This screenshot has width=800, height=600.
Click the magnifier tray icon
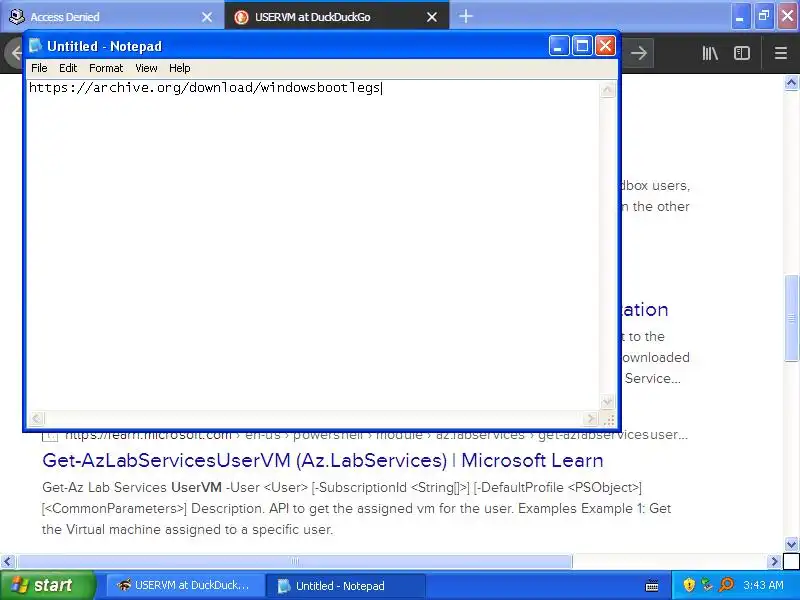pos(726,585)
